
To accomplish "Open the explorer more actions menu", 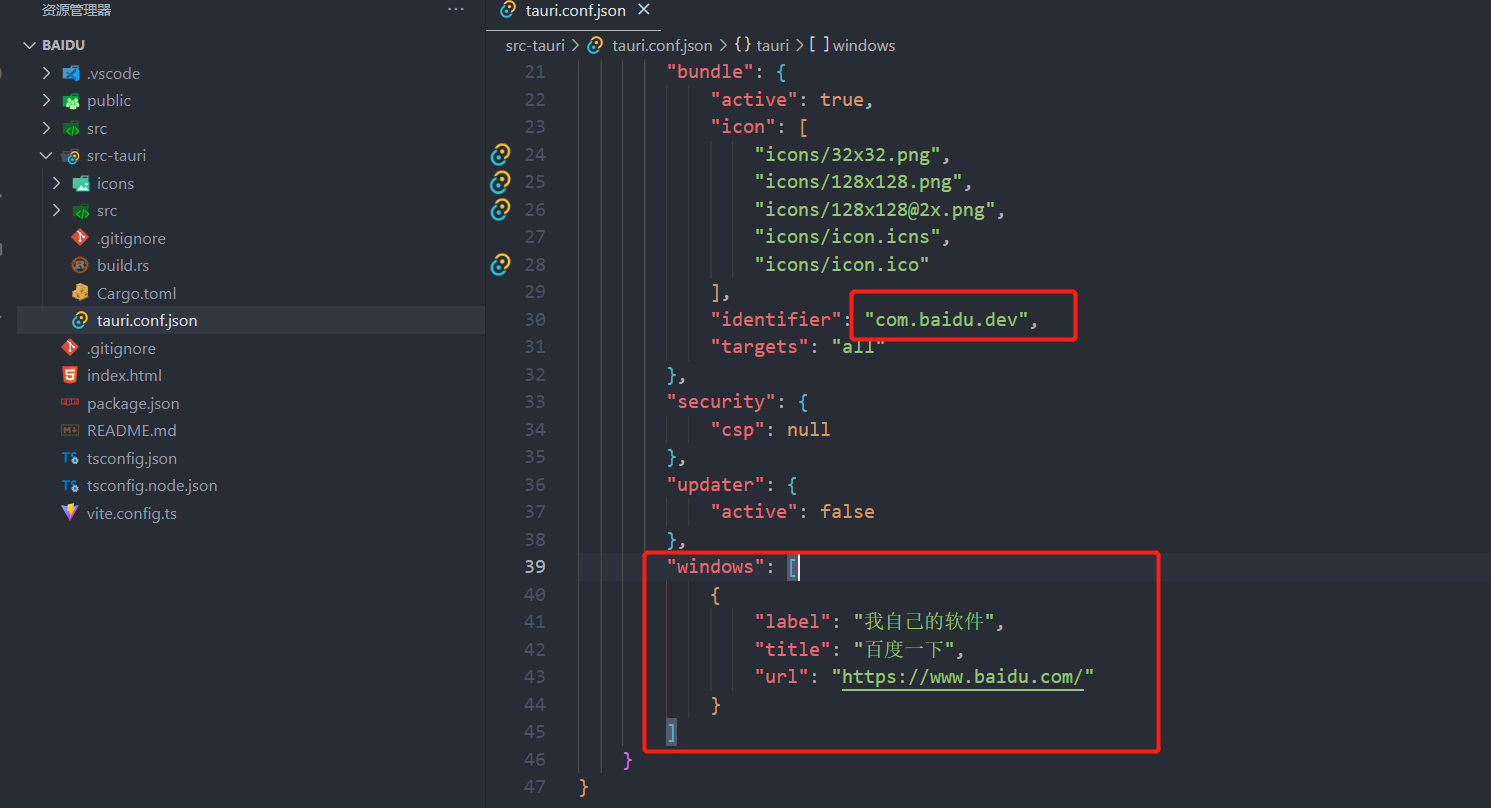I will pos(456,9).
